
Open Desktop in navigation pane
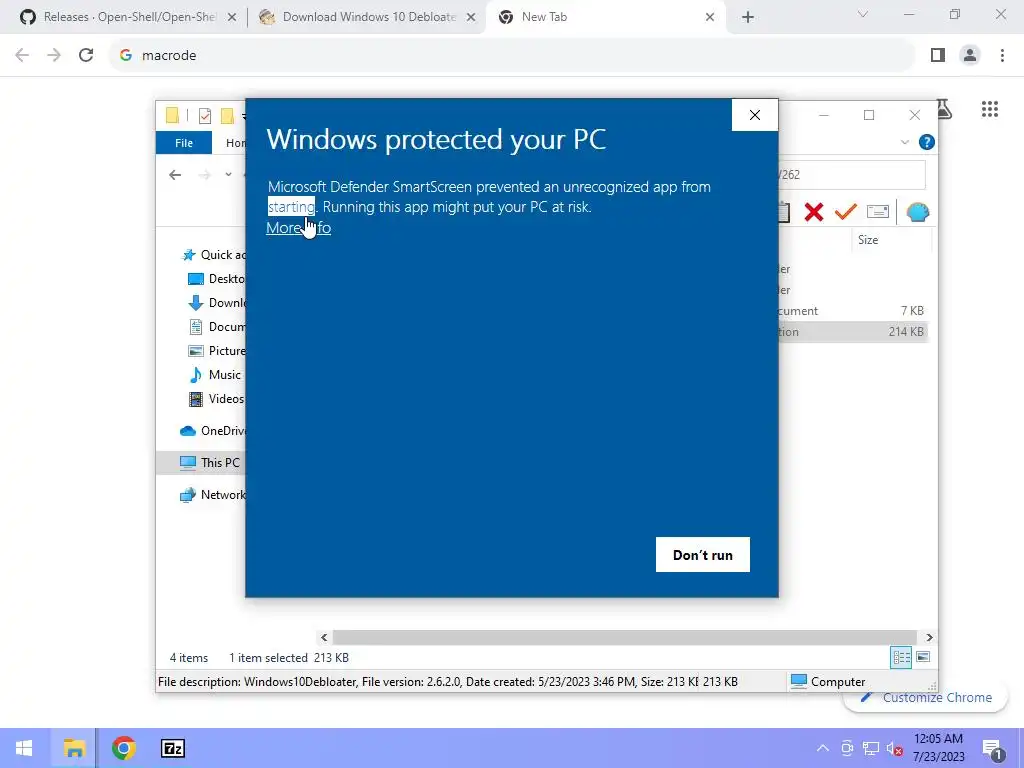[x=217, y=279]
